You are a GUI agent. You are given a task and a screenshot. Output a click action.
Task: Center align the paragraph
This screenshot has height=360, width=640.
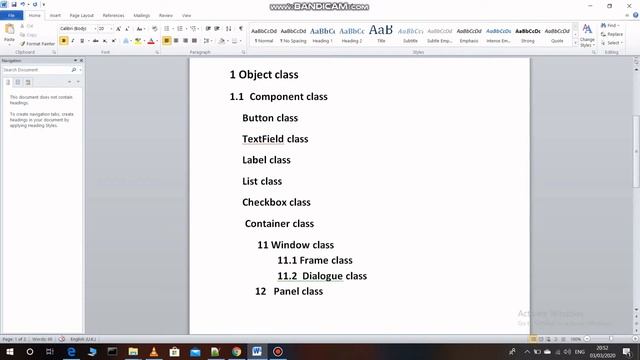[x=176, y=41]
